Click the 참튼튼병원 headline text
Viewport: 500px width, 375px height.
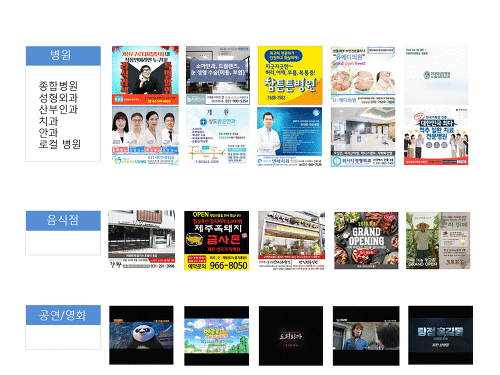[x=290, y=85]
